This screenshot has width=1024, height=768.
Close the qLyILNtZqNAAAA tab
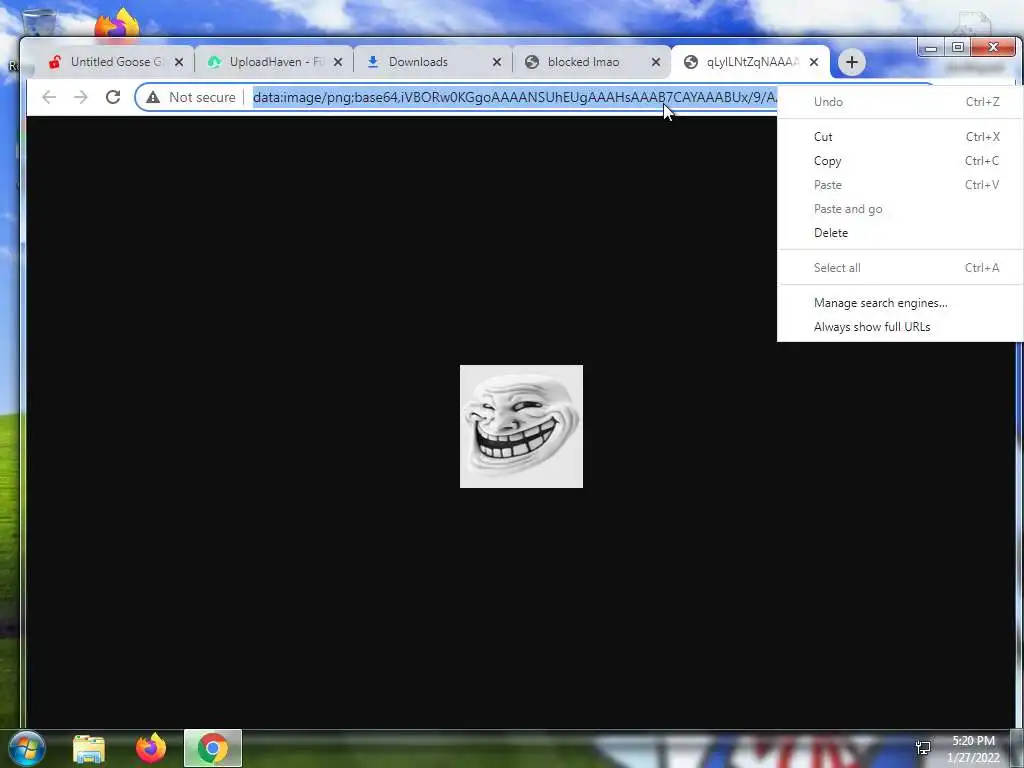tap(814, 62)
